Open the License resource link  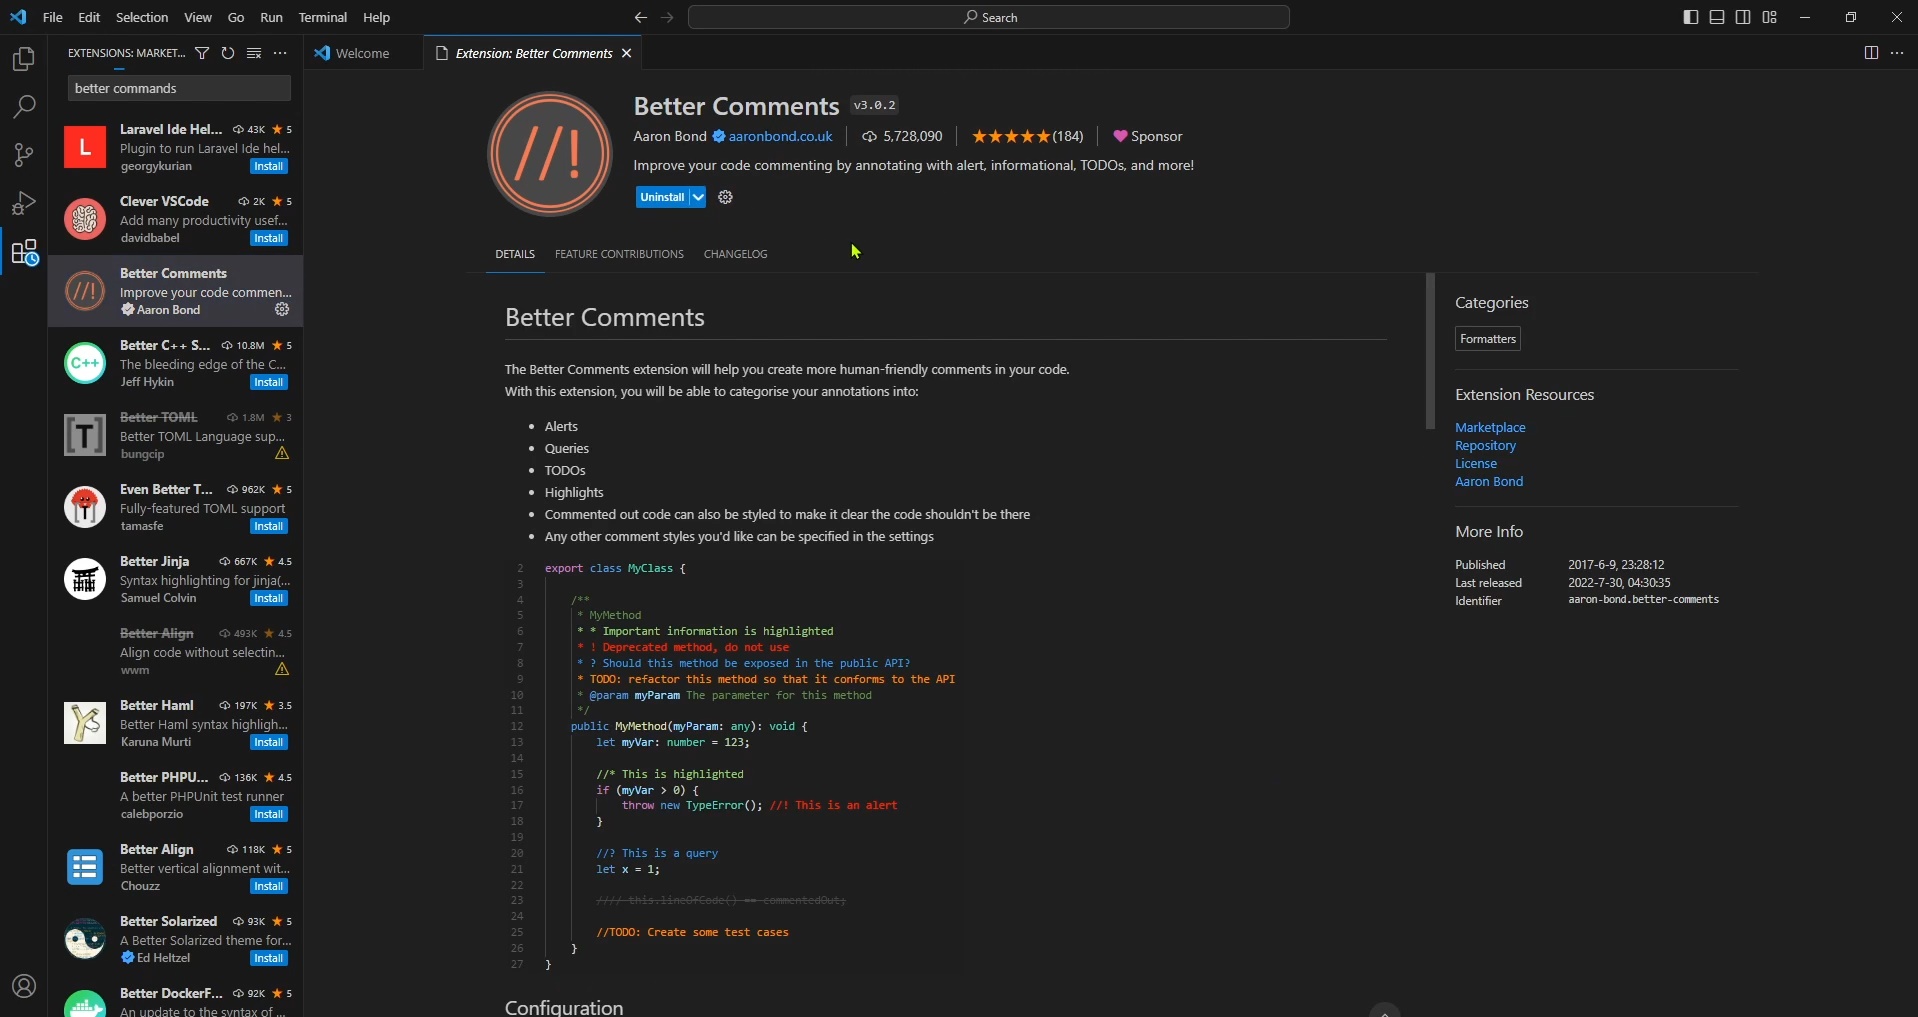coord(1476,464)
